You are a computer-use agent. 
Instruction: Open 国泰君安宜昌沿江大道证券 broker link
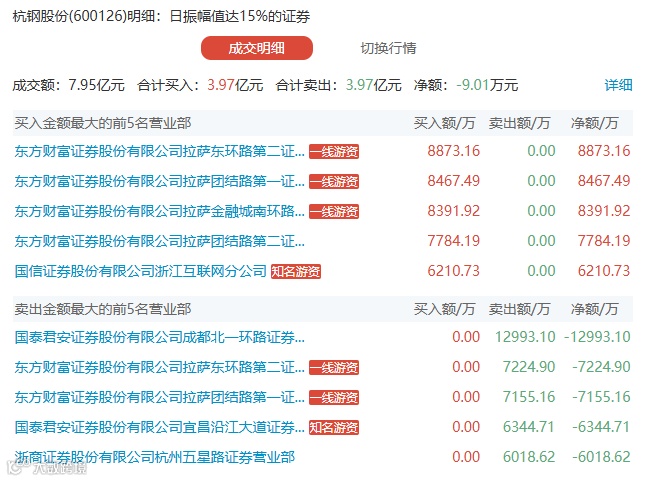point(159,427)
